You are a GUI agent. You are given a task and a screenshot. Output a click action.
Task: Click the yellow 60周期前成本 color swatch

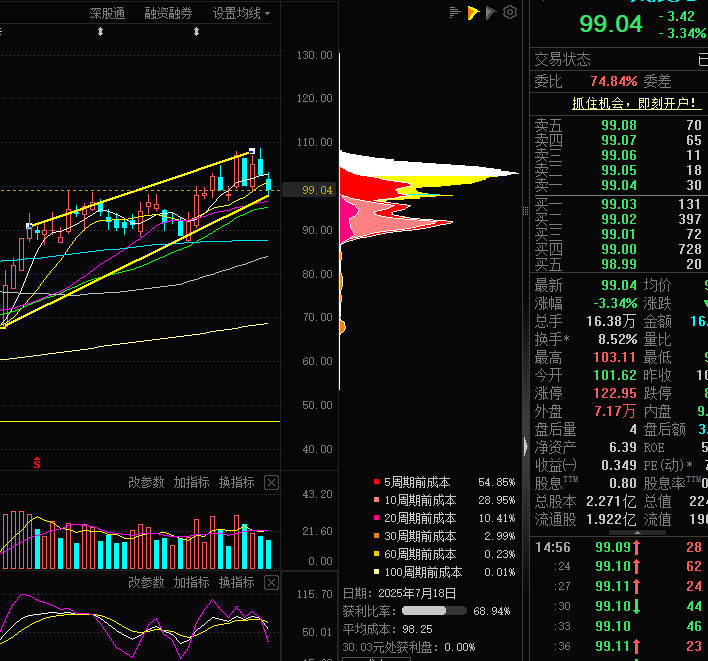point(376,554)
